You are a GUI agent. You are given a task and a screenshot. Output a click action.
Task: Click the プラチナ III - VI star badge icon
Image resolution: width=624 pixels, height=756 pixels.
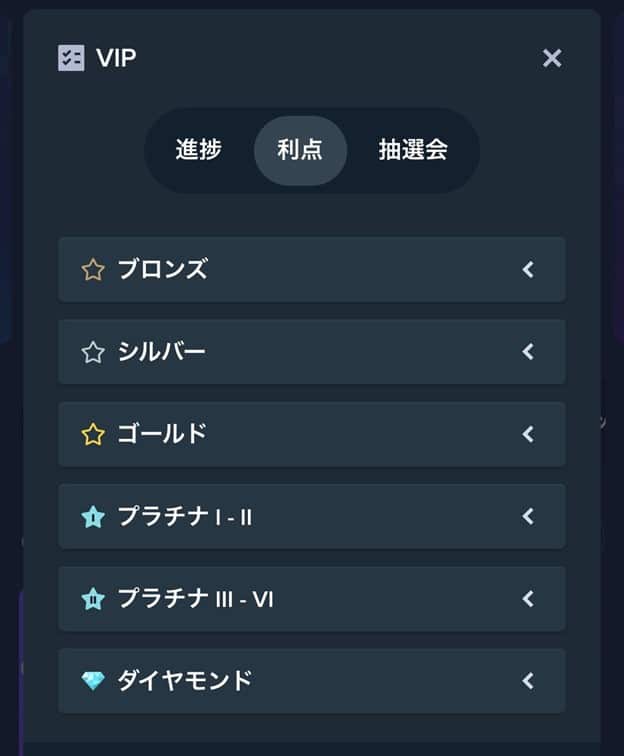pyautogui.click(x=93, y=599)
